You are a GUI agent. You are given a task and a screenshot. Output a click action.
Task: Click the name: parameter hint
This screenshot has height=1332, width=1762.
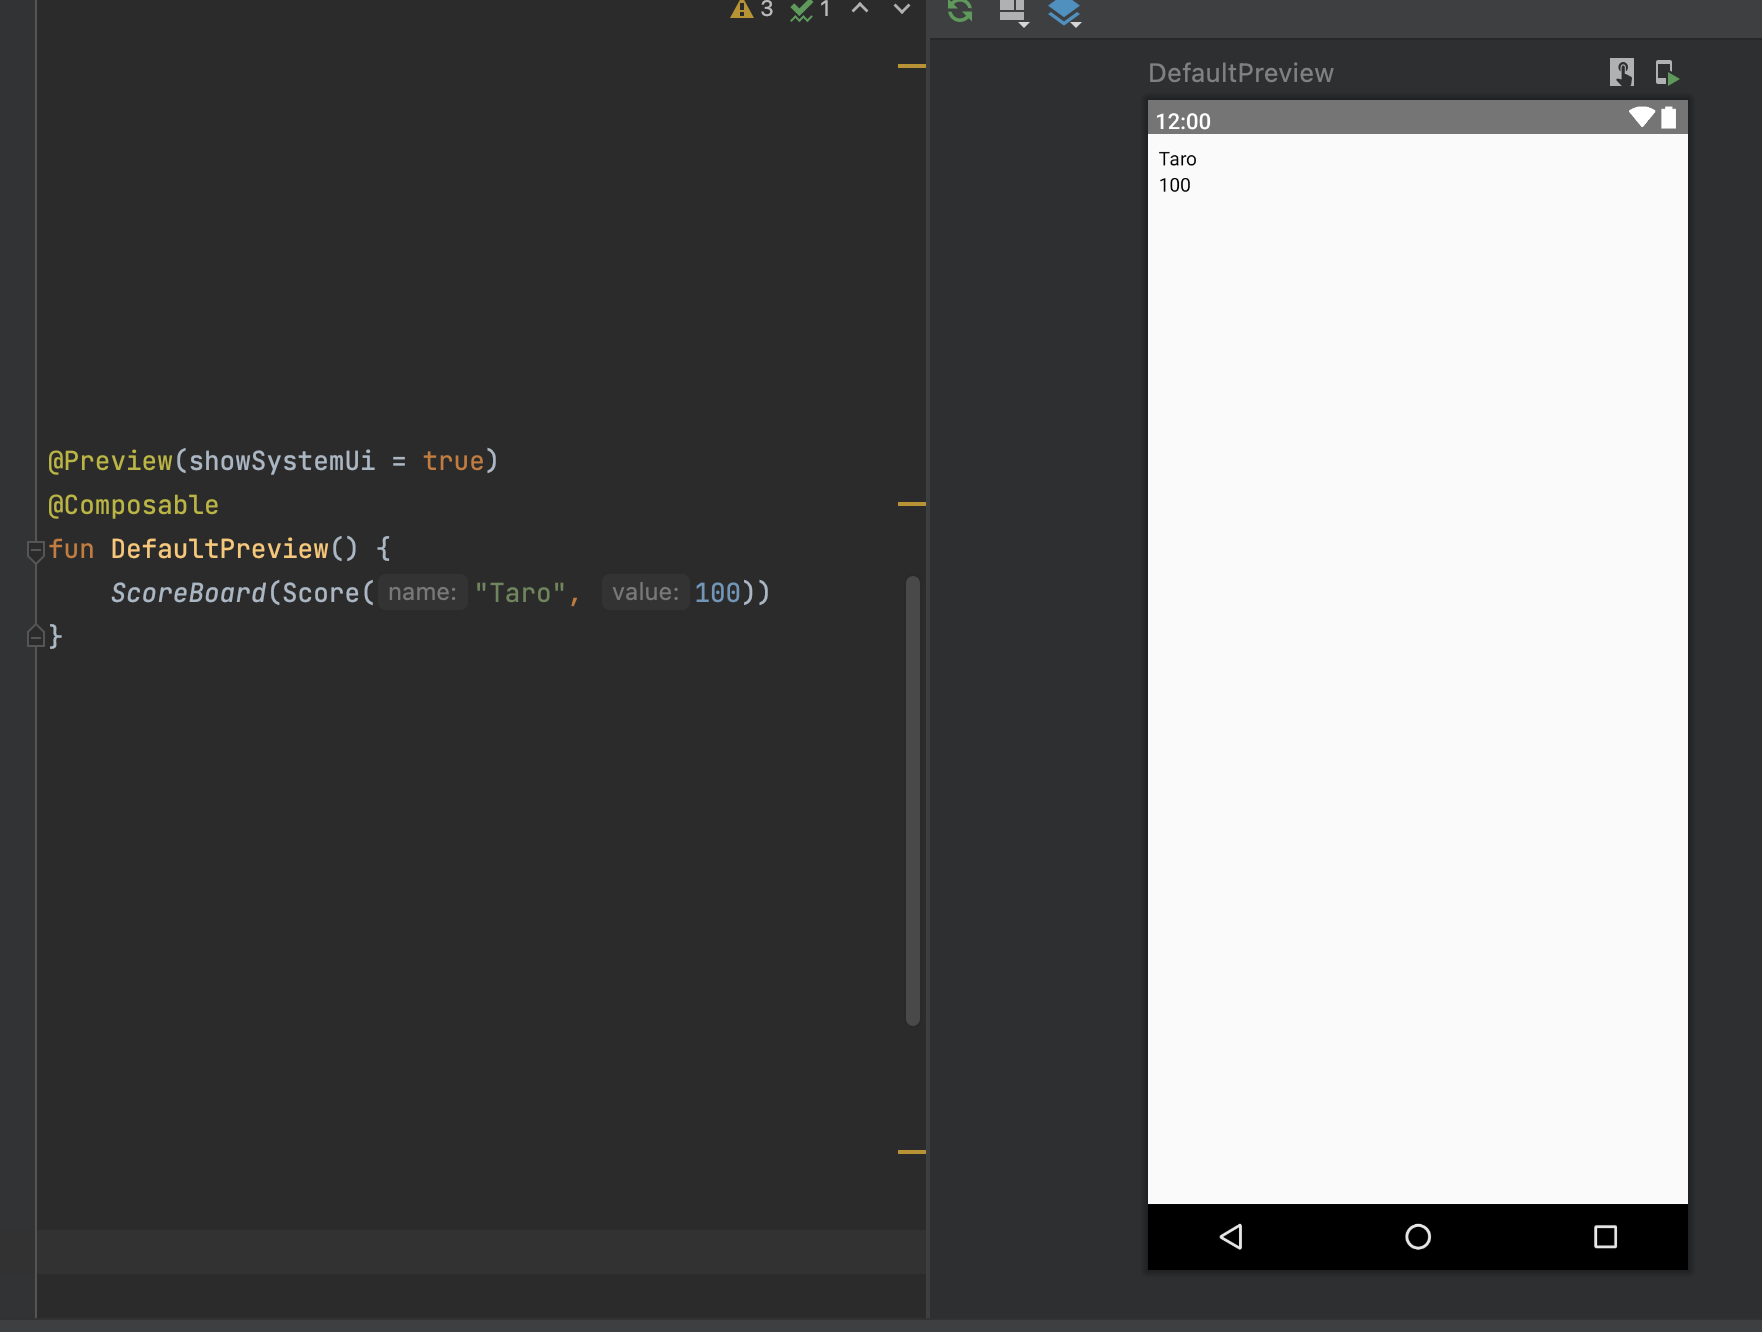pyautogui.click(x=422, y=592)
